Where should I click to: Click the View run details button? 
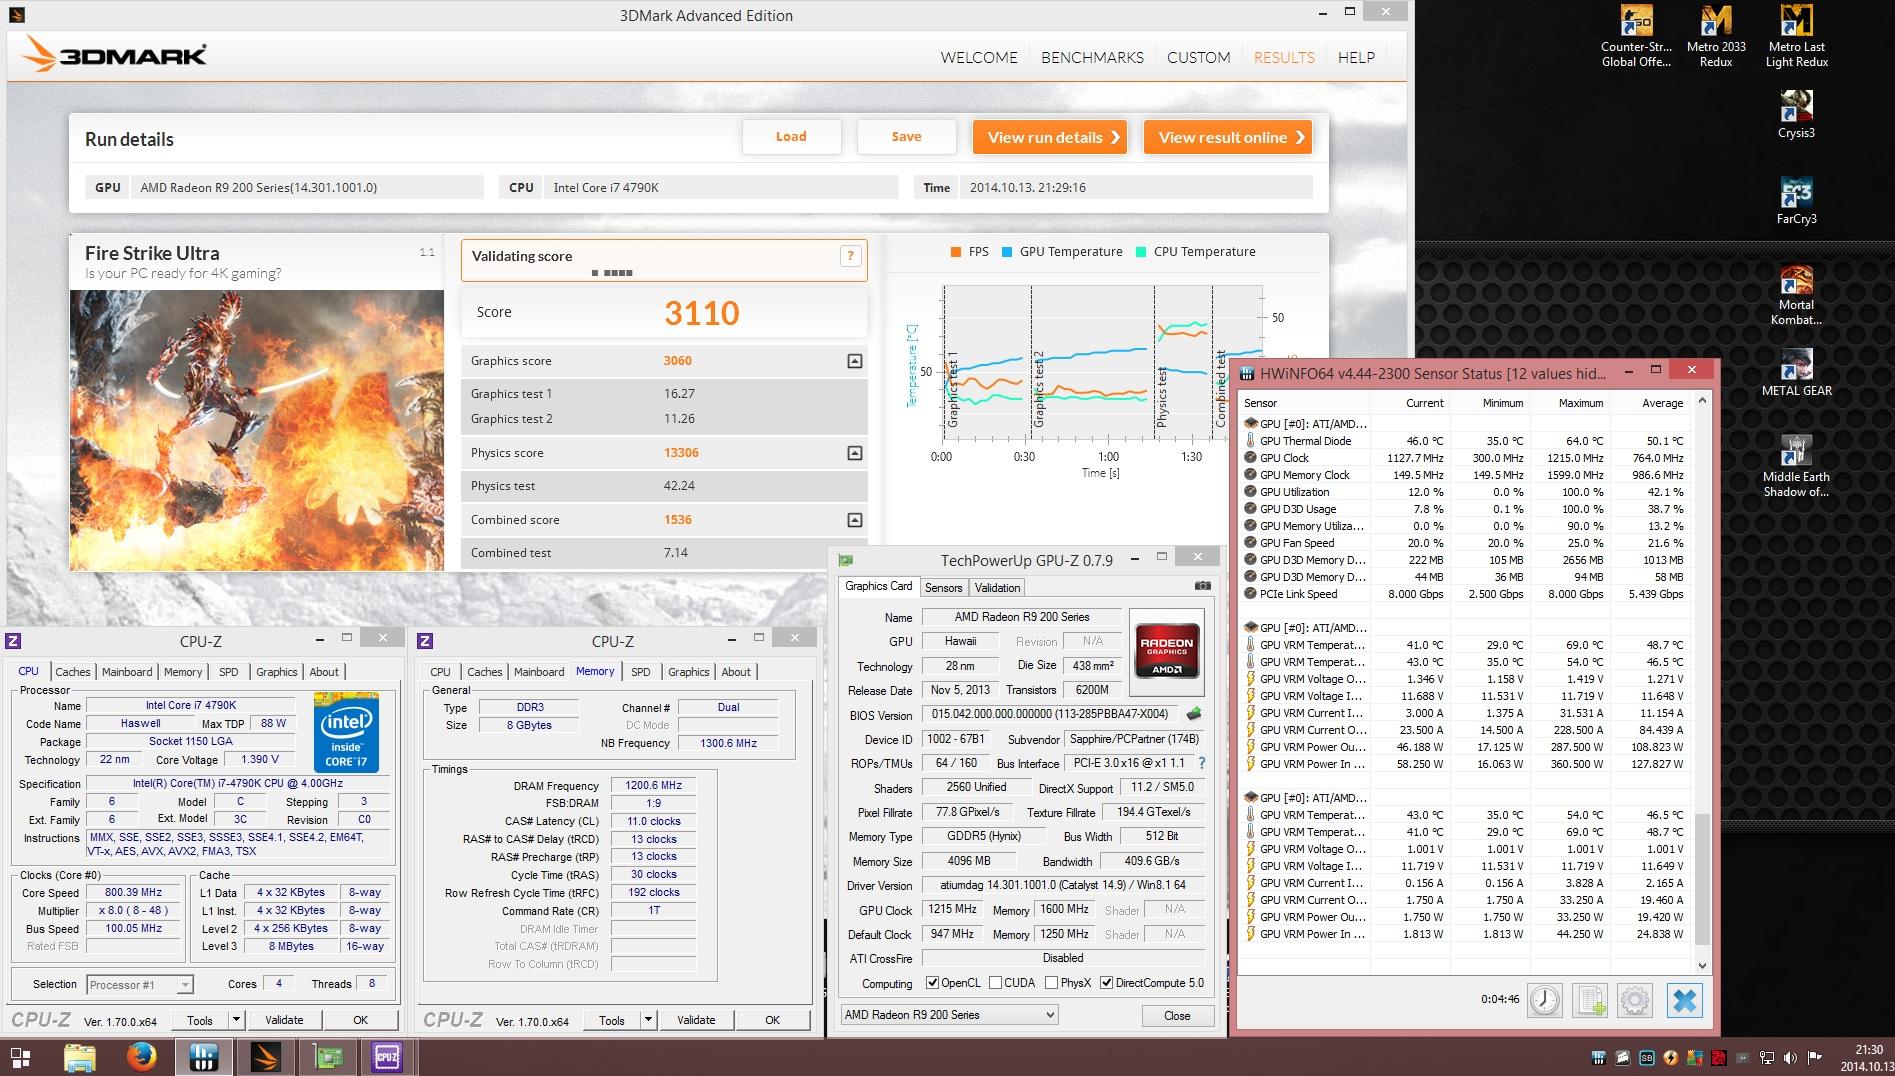point(1050,137)
